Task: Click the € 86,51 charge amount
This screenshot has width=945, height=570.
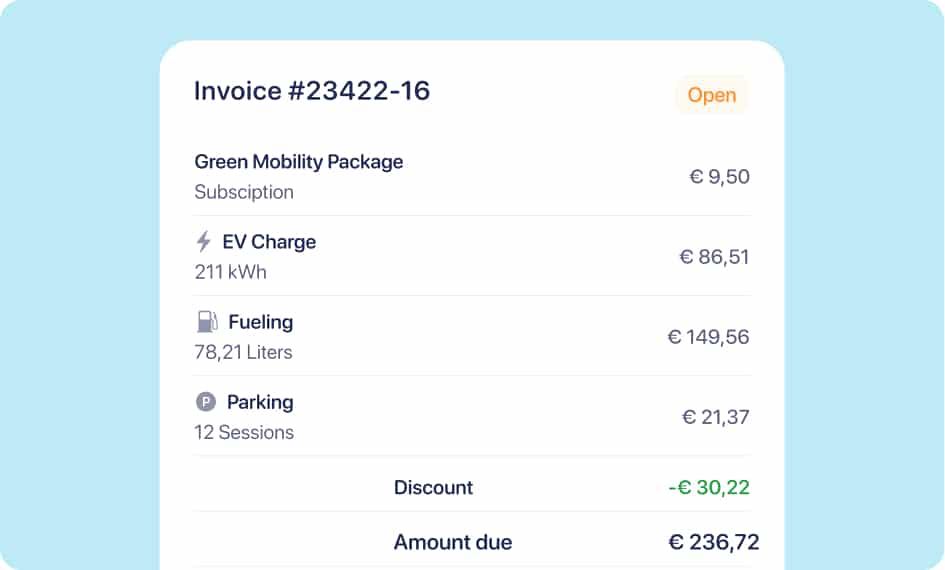Action: coord(714,257)
